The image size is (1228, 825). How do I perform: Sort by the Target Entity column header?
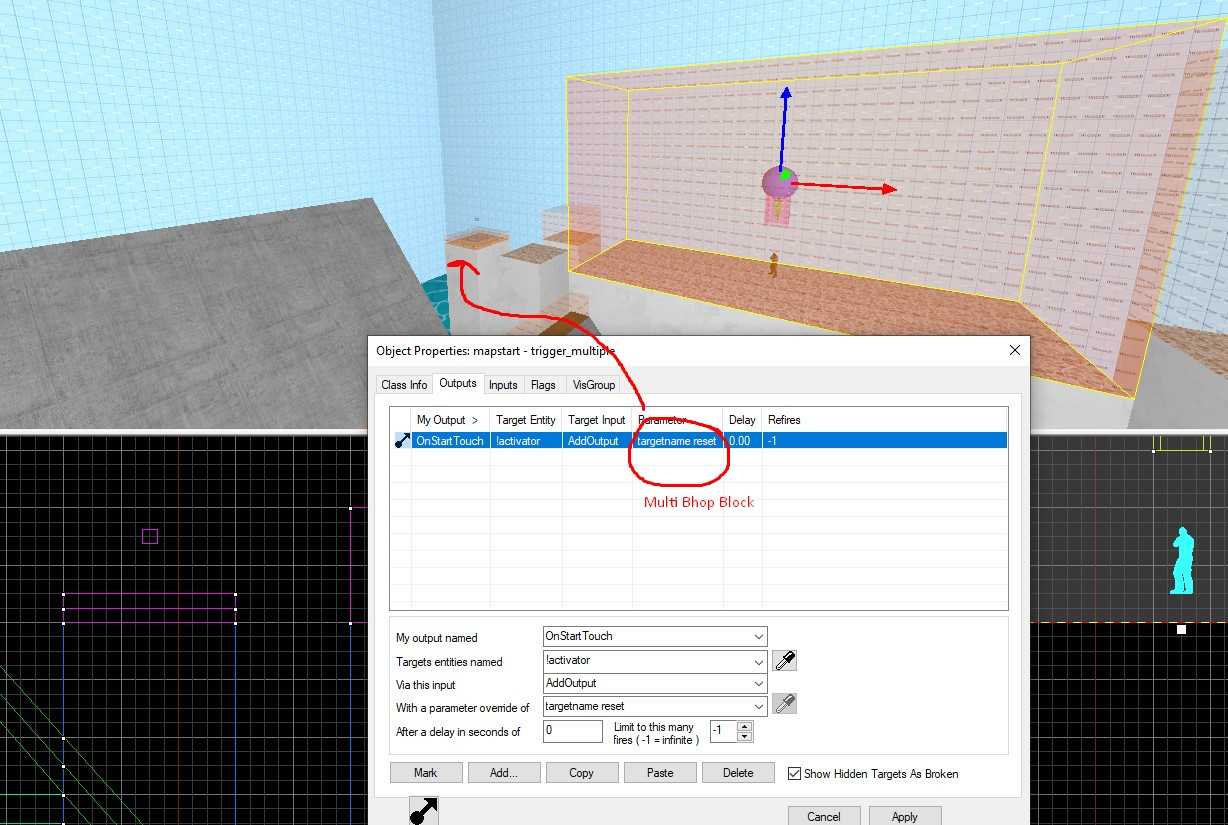[x=525, y=420]
